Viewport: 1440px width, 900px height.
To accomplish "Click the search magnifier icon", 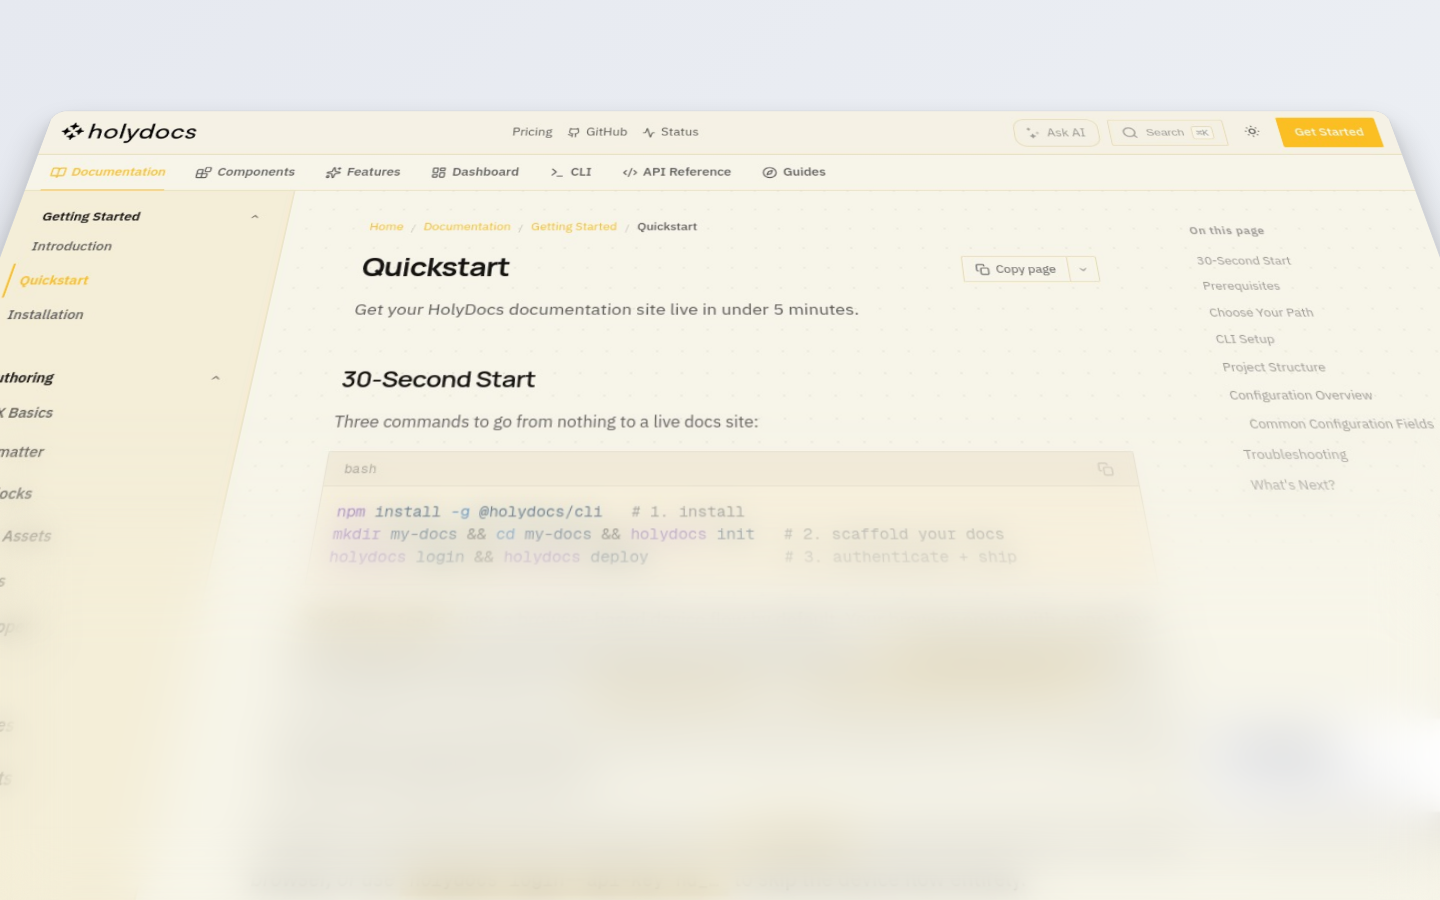I will (1130, 133).
